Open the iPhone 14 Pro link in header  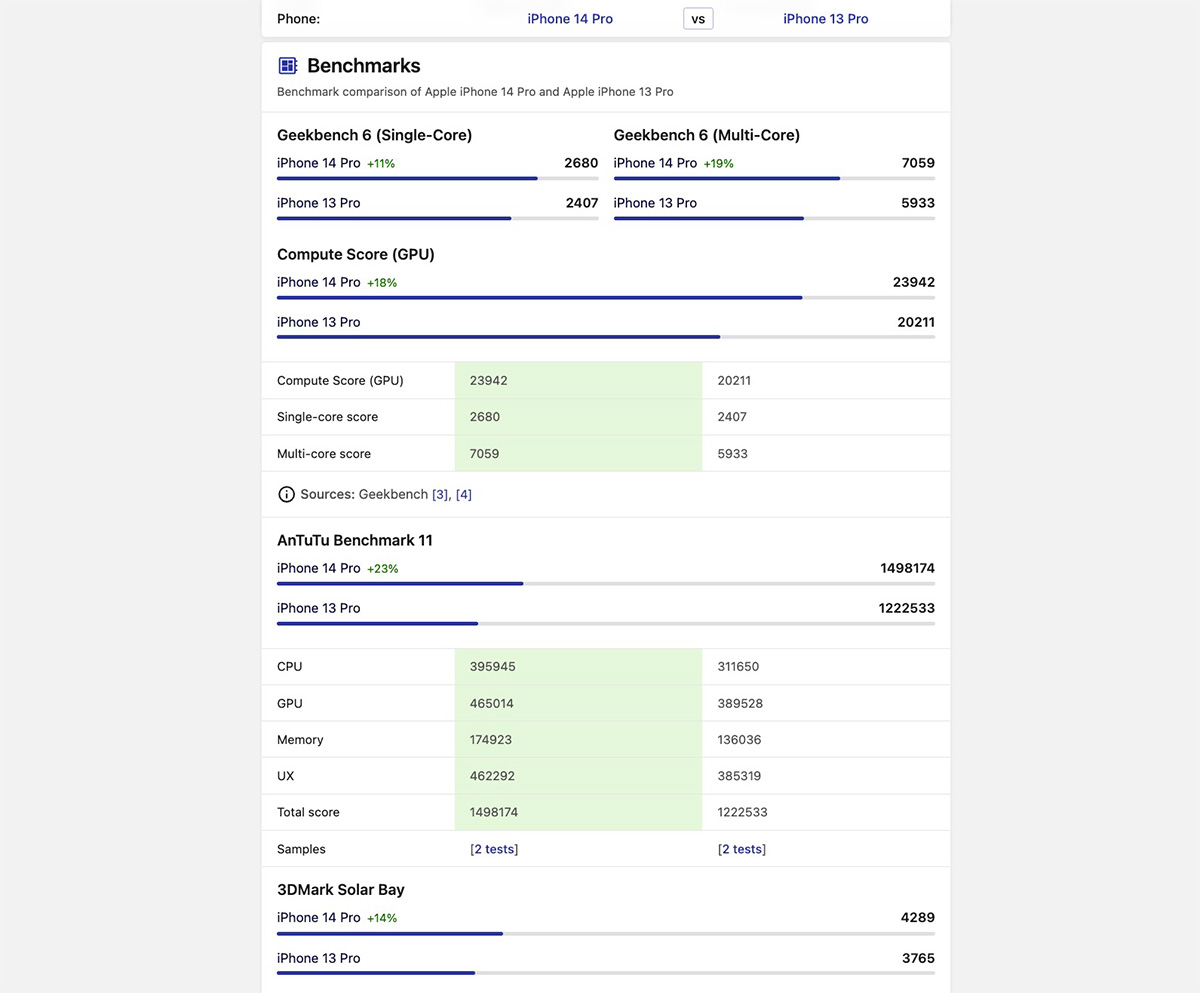[570, 19]
